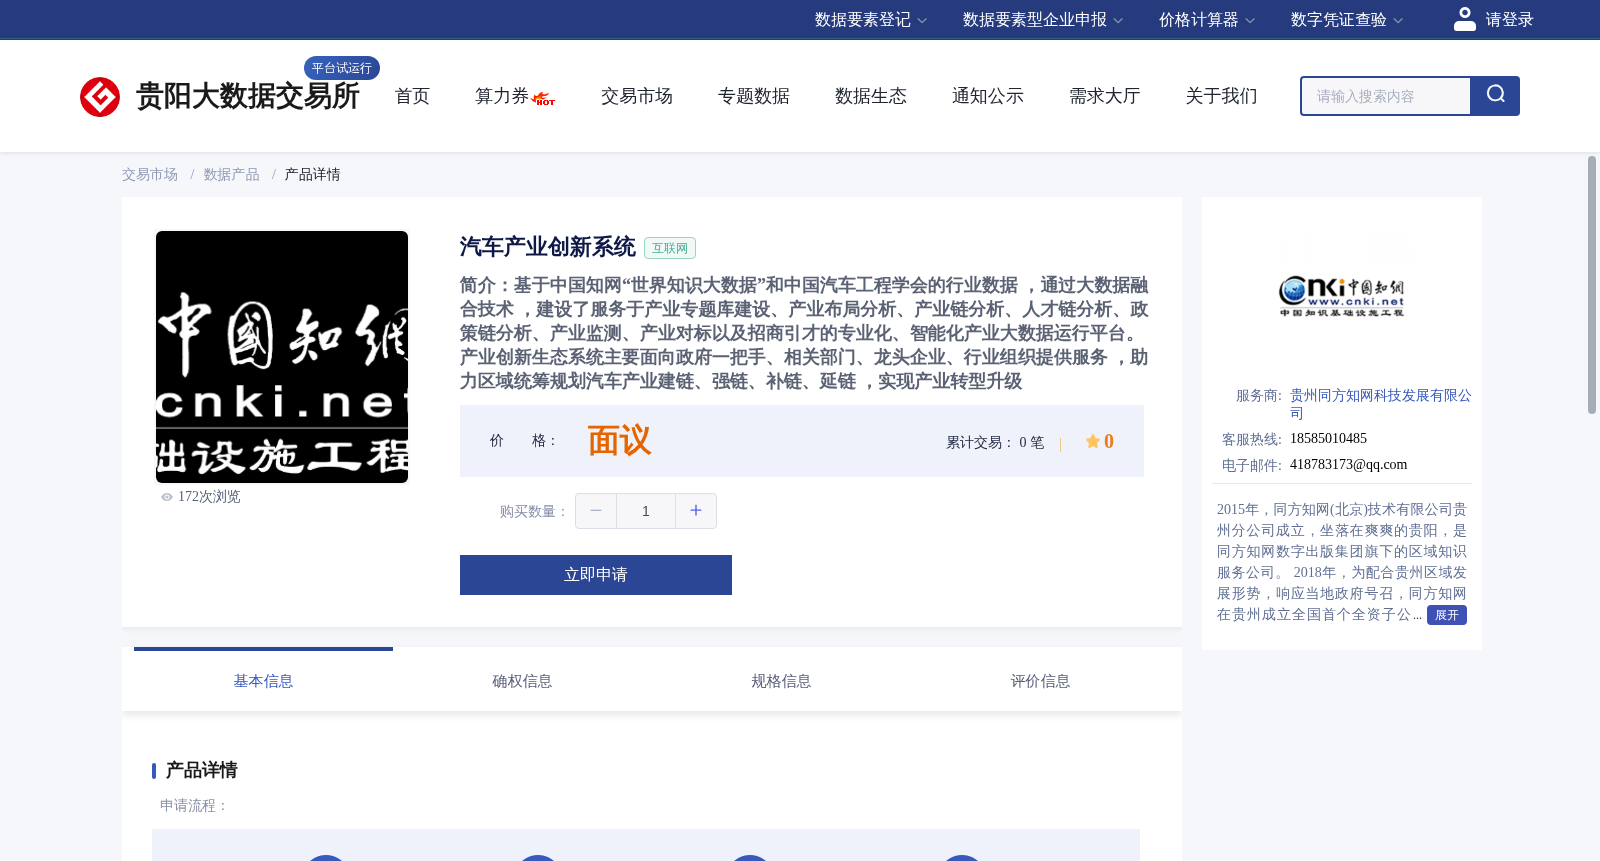Click 请登录 login link
1600x861 pixels.
click(1509, 20)
